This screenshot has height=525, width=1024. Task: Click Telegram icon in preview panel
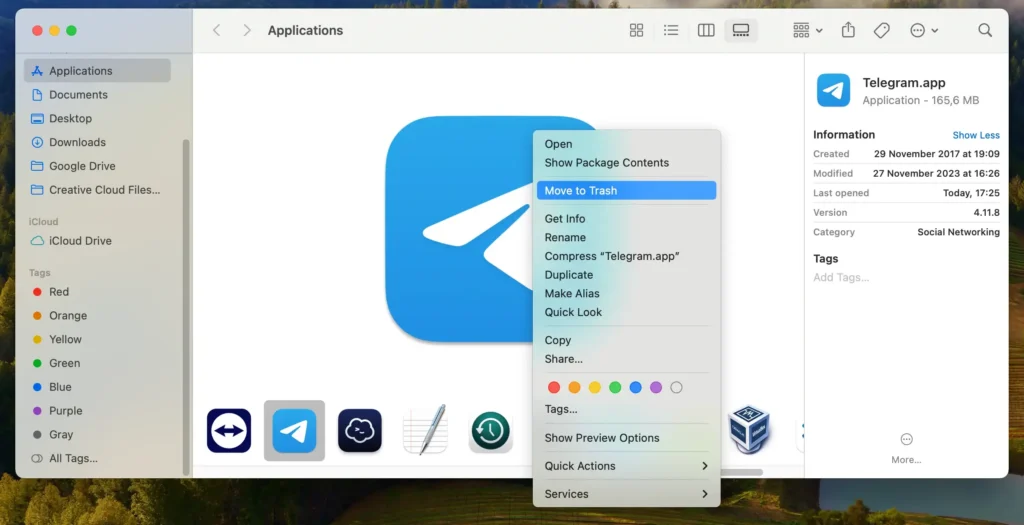833,90
